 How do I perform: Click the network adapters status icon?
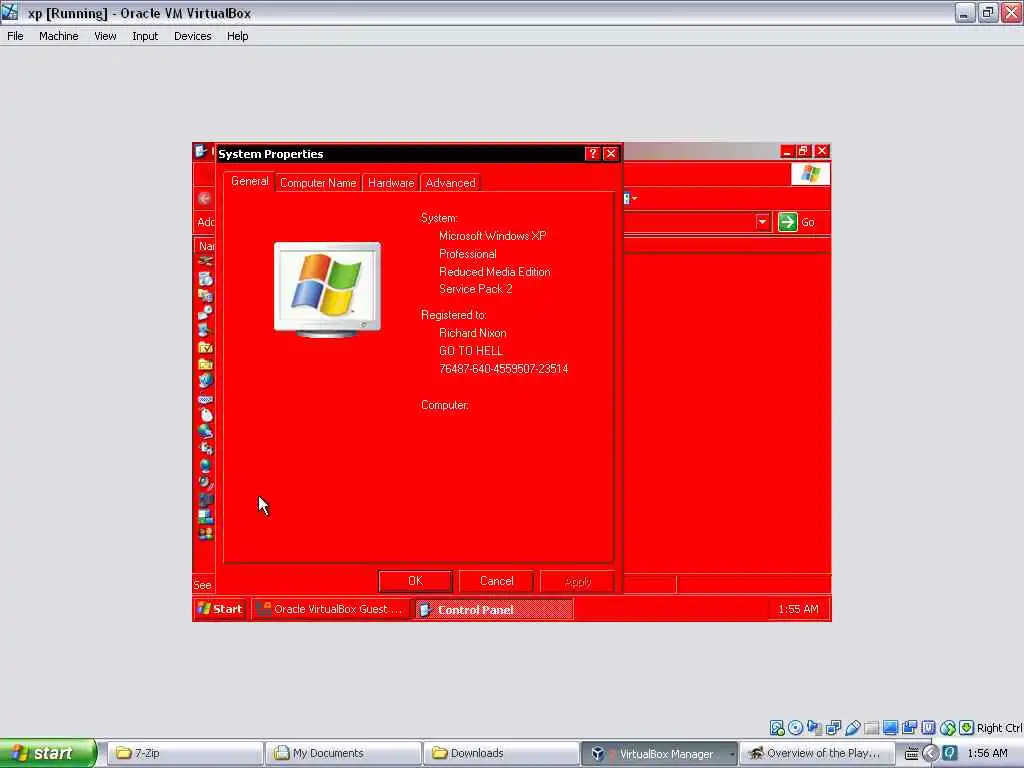pyautogui.click(x=833, y=728)
